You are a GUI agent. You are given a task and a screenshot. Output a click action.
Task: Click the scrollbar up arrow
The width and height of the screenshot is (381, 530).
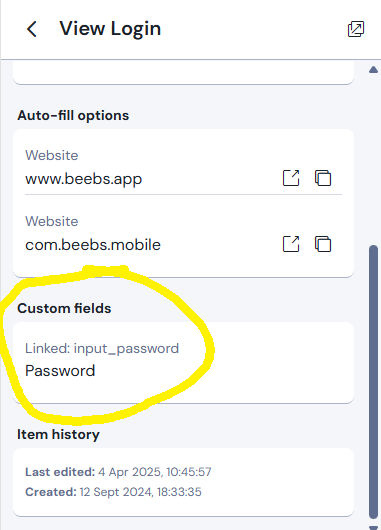373,70
